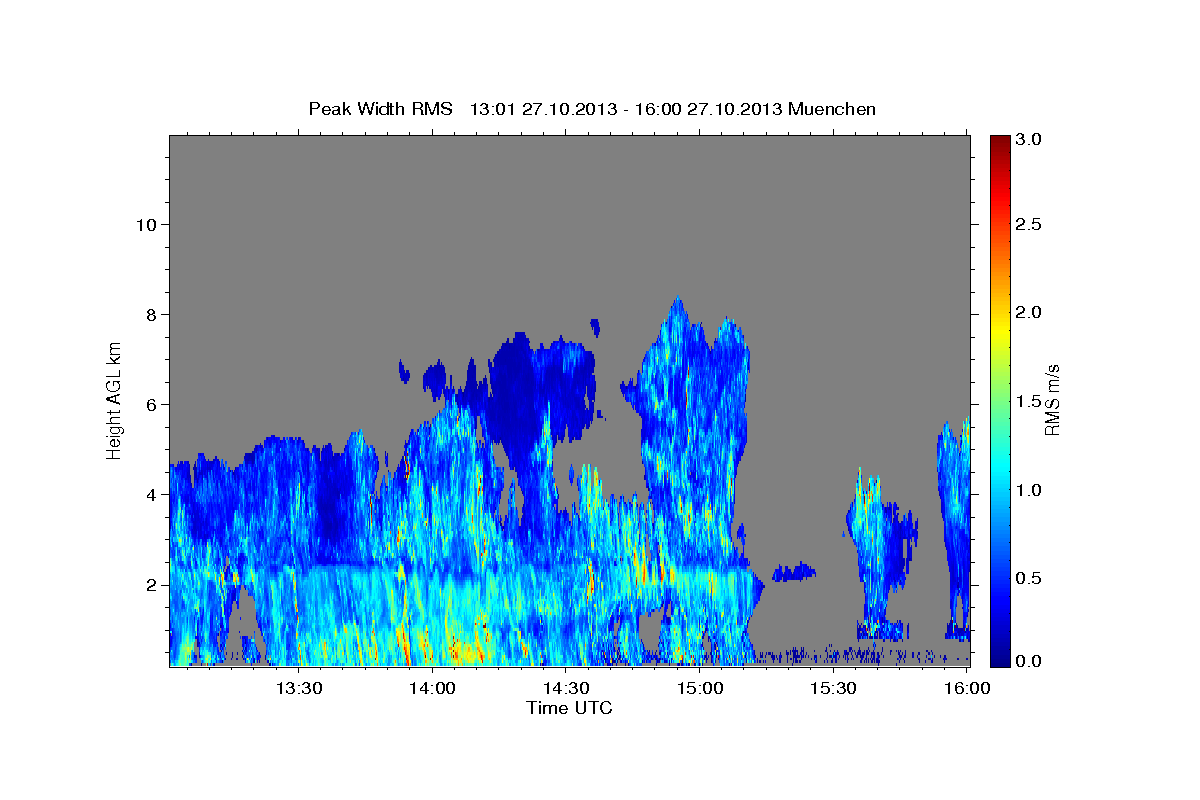Screen dimensions: 1200x800
Task: Click the colorbar value 0.0
Action: [1027, 660]
